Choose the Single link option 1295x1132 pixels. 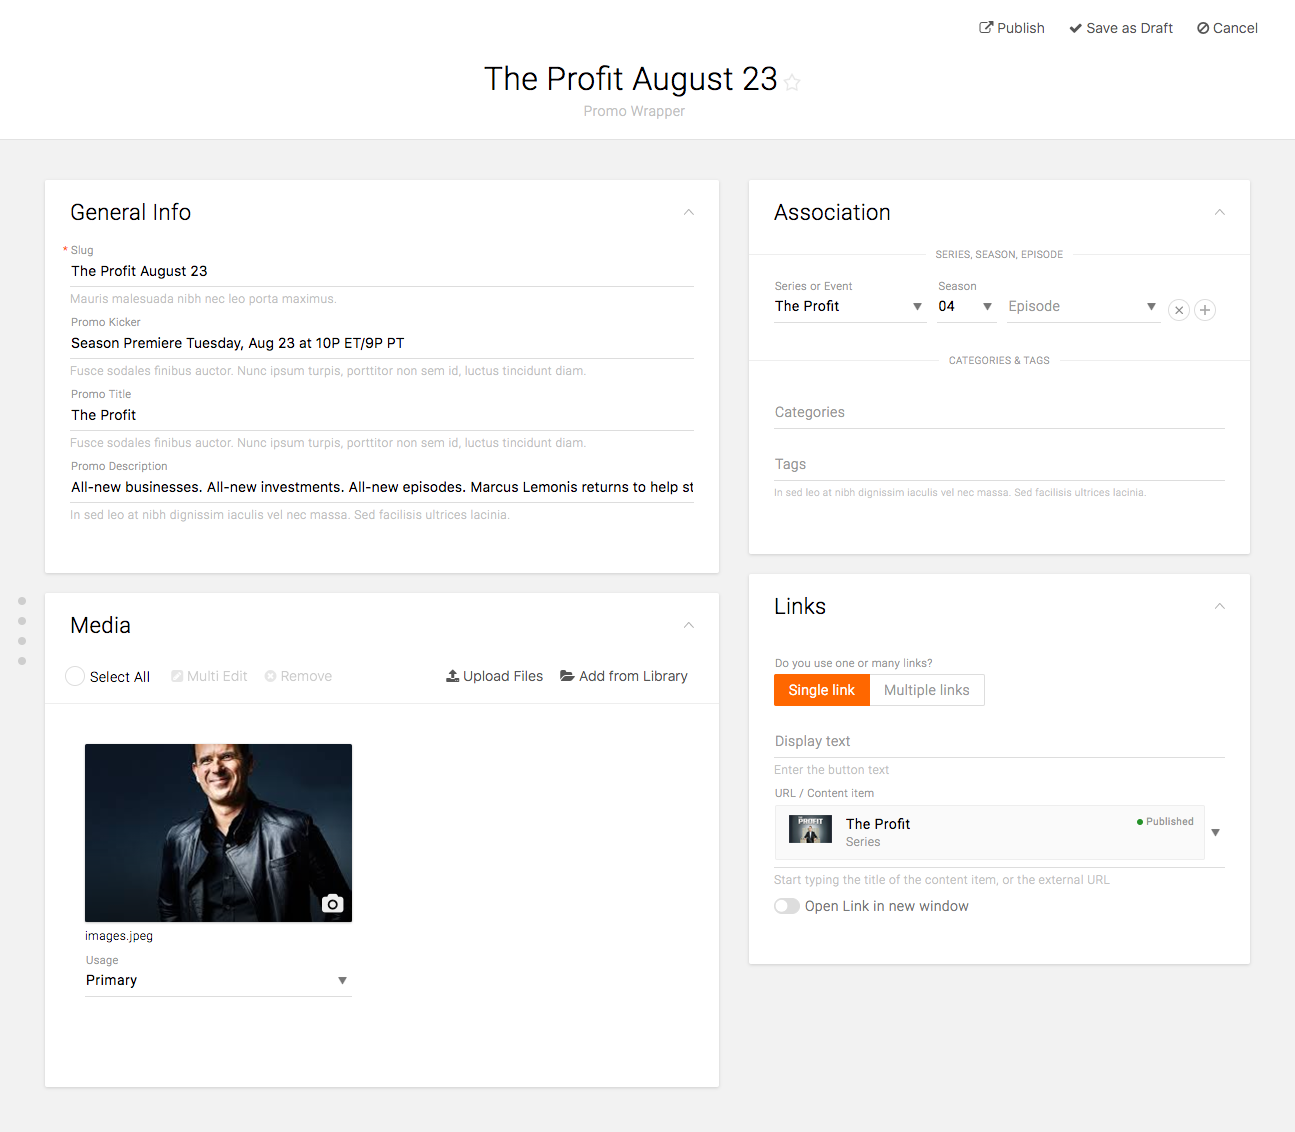click(821, 690)
